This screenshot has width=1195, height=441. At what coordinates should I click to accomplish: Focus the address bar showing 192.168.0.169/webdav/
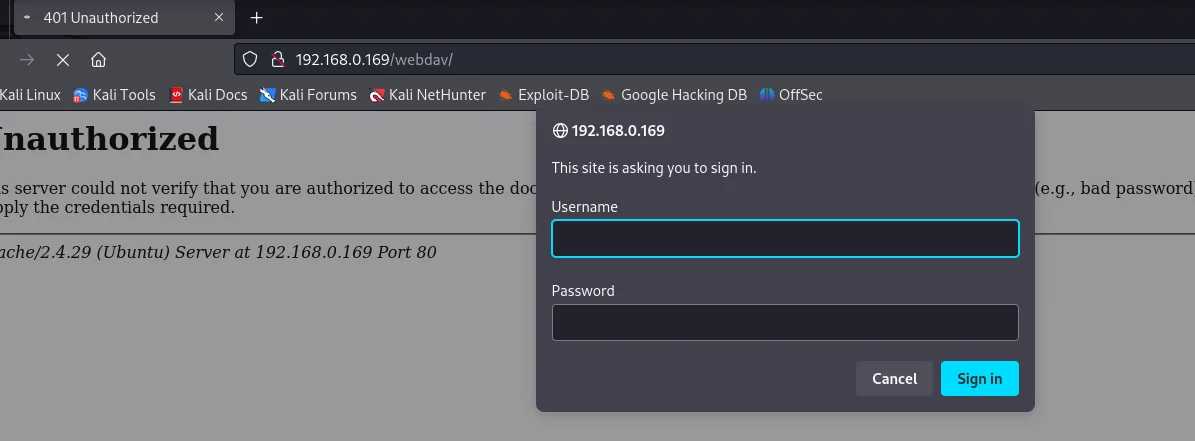(x=600, y=60)
